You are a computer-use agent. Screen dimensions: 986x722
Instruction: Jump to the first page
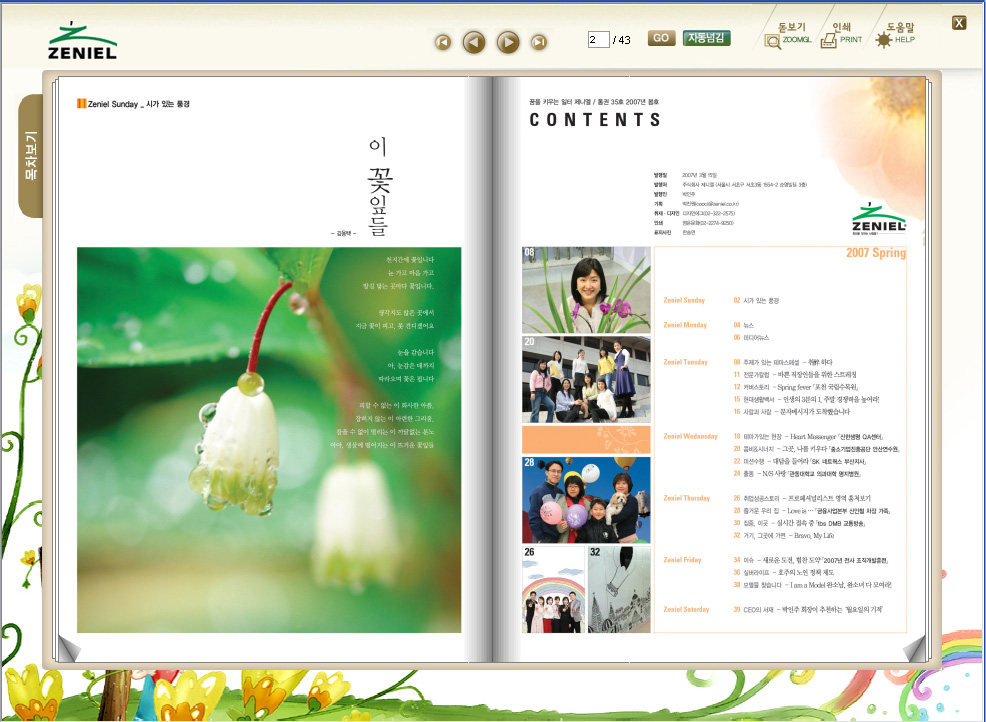pos(443,42)
